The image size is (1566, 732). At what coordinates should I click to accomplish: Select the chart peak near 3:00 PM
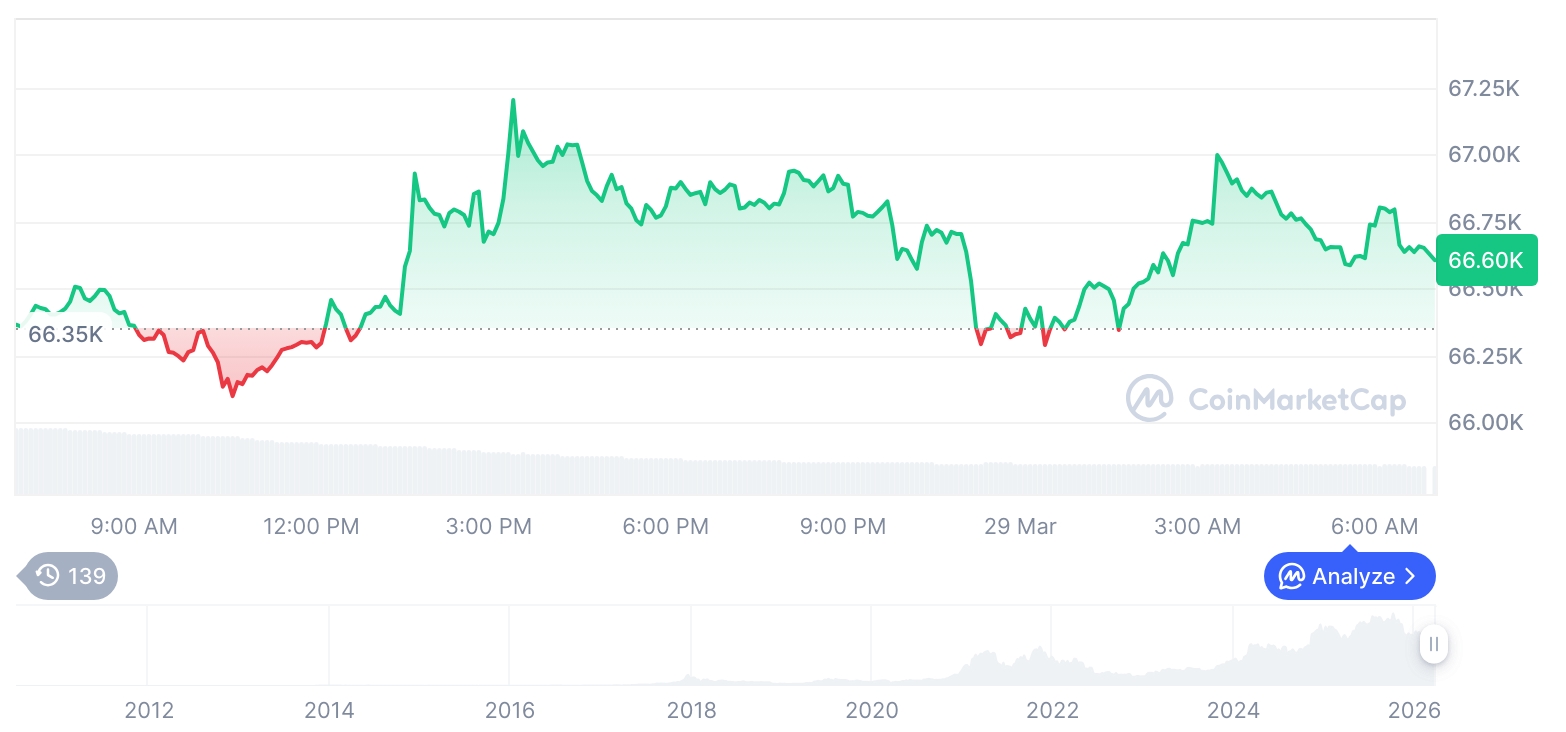(513, 100)
